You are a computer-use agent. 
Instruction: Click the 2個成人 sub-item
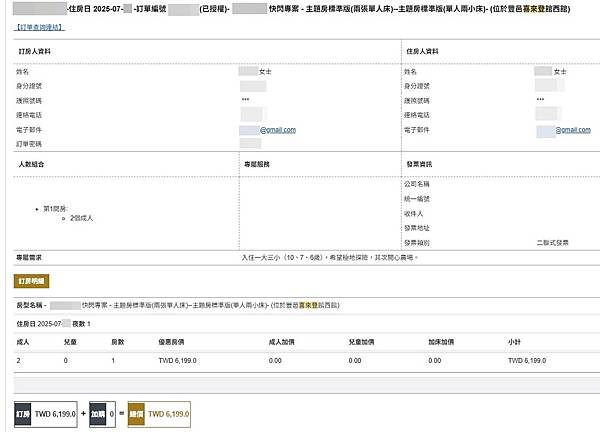click(x=82, y=218)
